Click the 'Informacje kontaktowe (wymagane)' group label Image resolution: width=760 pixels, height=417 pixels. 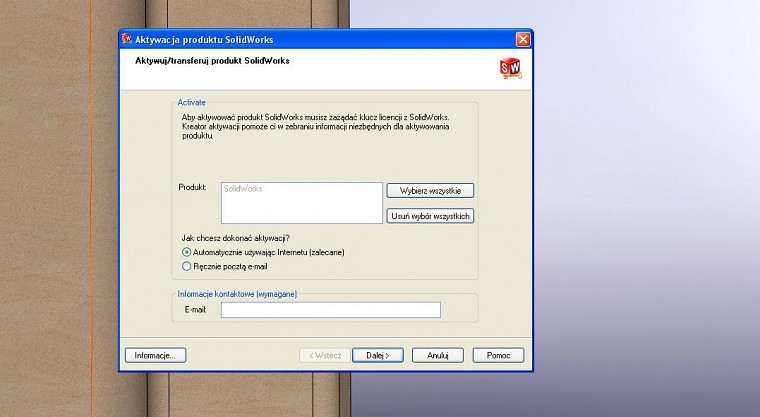pyautogui.click(x=237, y=294)
